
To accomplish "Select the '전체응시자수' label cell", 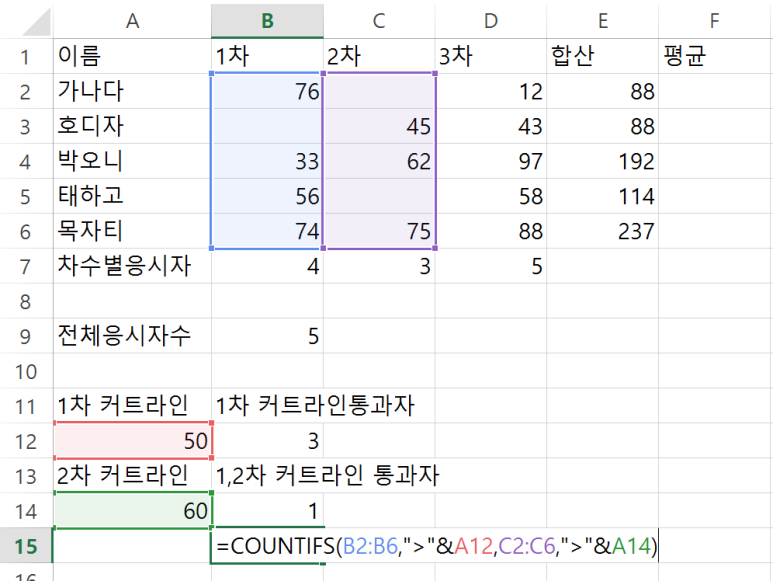I will [132, 337].
